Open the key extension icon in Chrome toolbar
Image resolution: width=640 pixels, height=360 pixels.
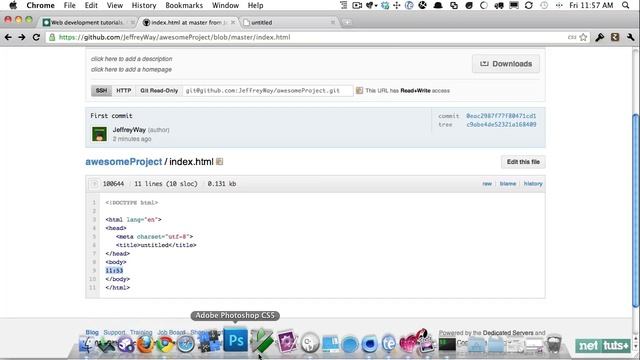click(600, 37)
